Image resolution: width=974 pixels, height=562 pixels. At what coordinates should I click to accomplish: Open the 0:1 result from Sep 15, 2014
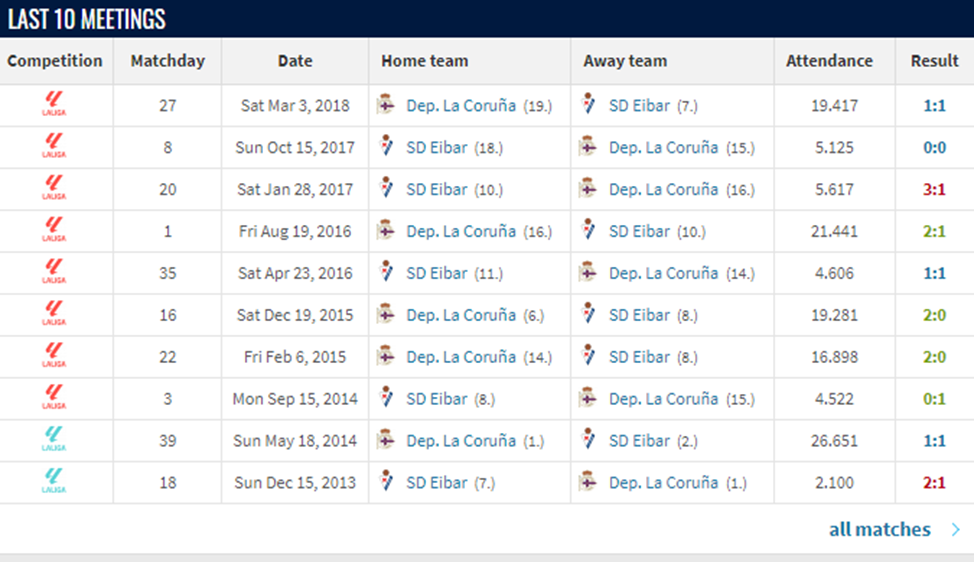click(934, 399)
